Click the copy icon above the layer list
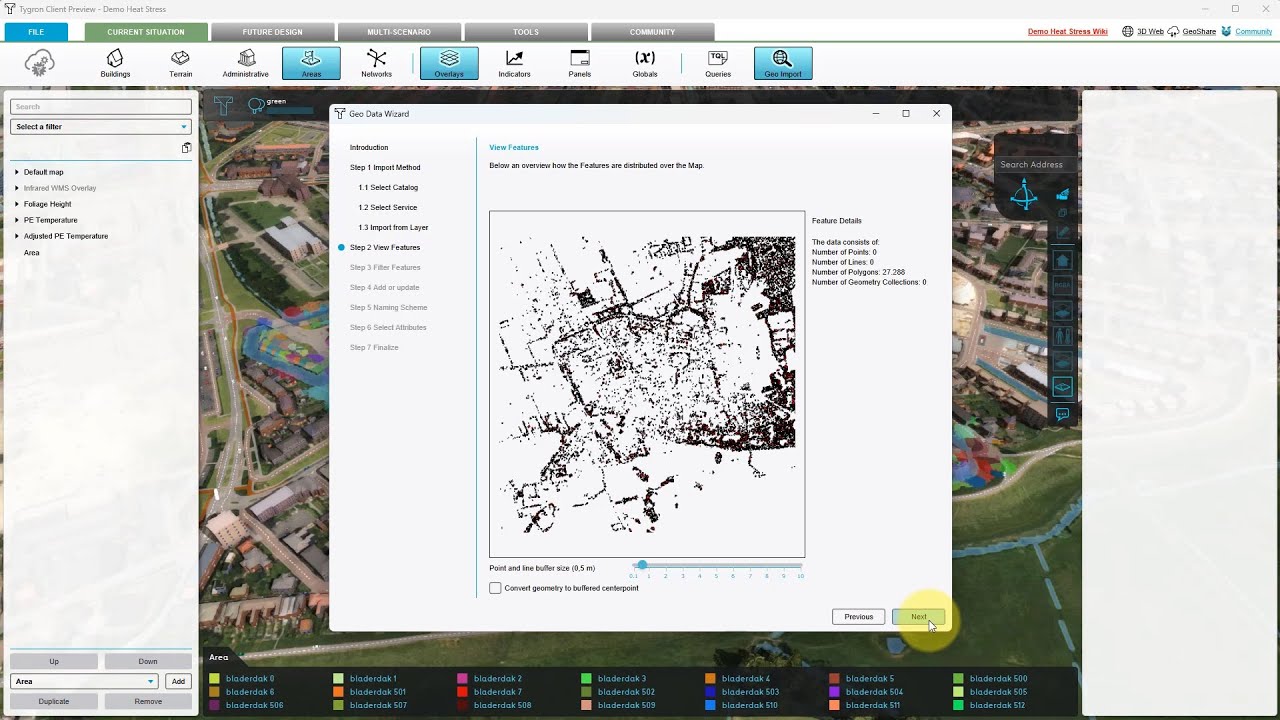This screenshot has height=720, width=1280. (x=186, y=148)
